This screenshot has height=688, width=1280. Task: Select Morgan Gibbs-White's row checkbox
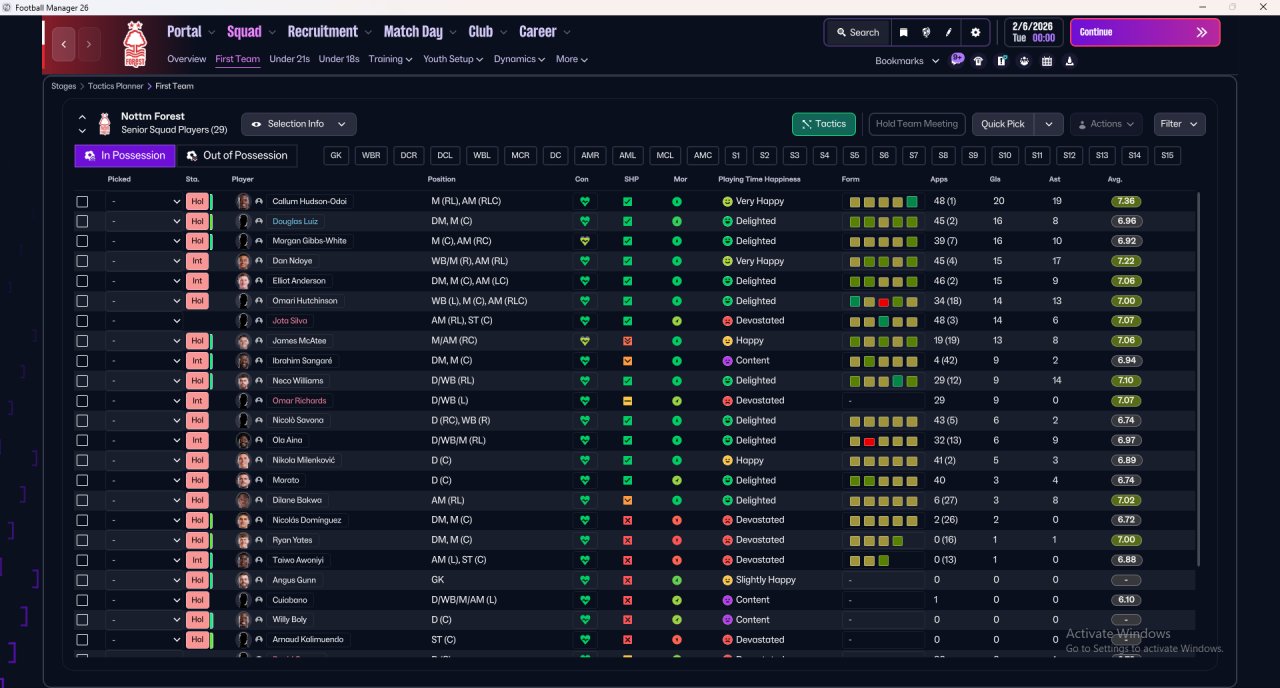(82, 241)
